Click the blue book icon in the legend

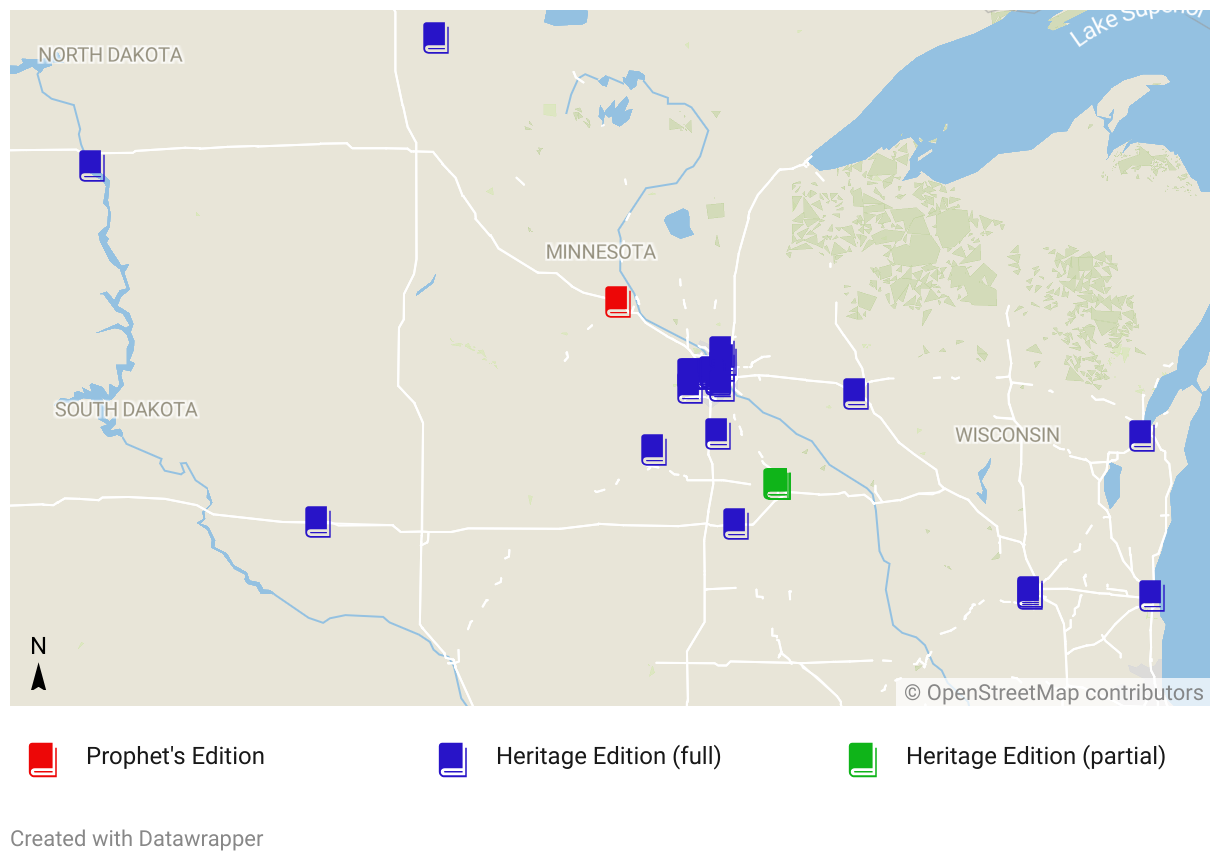coord(452,759)
